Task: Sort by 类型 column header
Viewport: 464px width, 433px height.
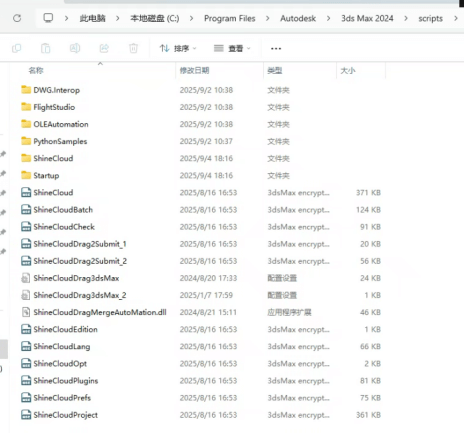Action: pos(275,70)
